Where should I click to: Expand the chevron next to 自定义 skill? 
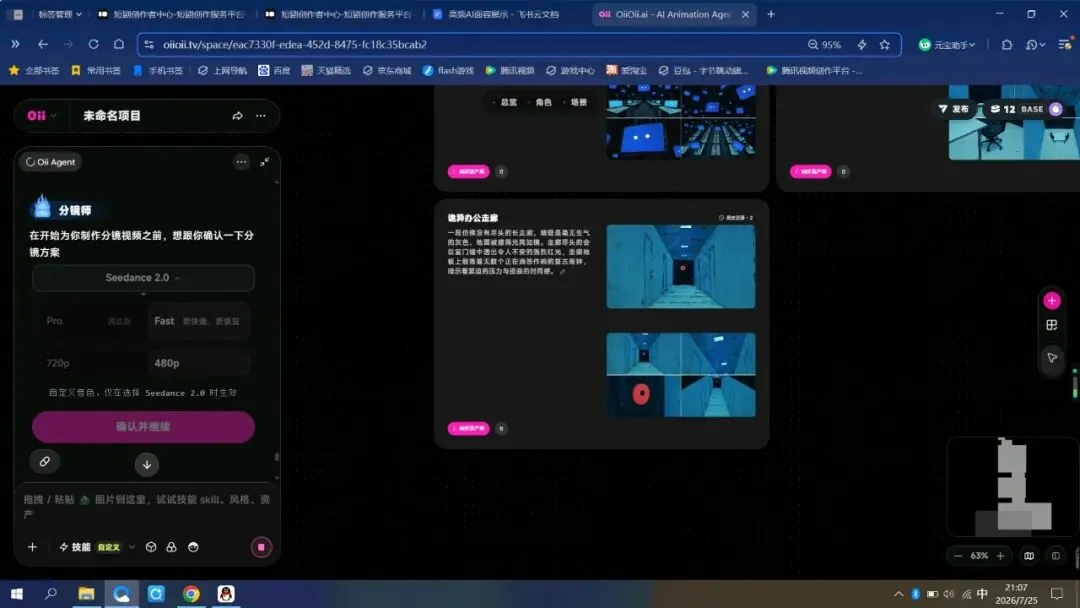132,547
